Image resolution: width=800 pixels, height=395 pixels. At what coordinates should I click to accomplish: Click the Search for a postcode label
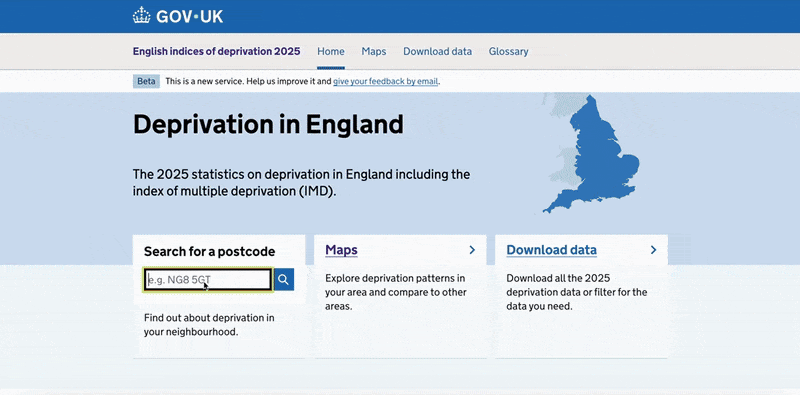209,252
